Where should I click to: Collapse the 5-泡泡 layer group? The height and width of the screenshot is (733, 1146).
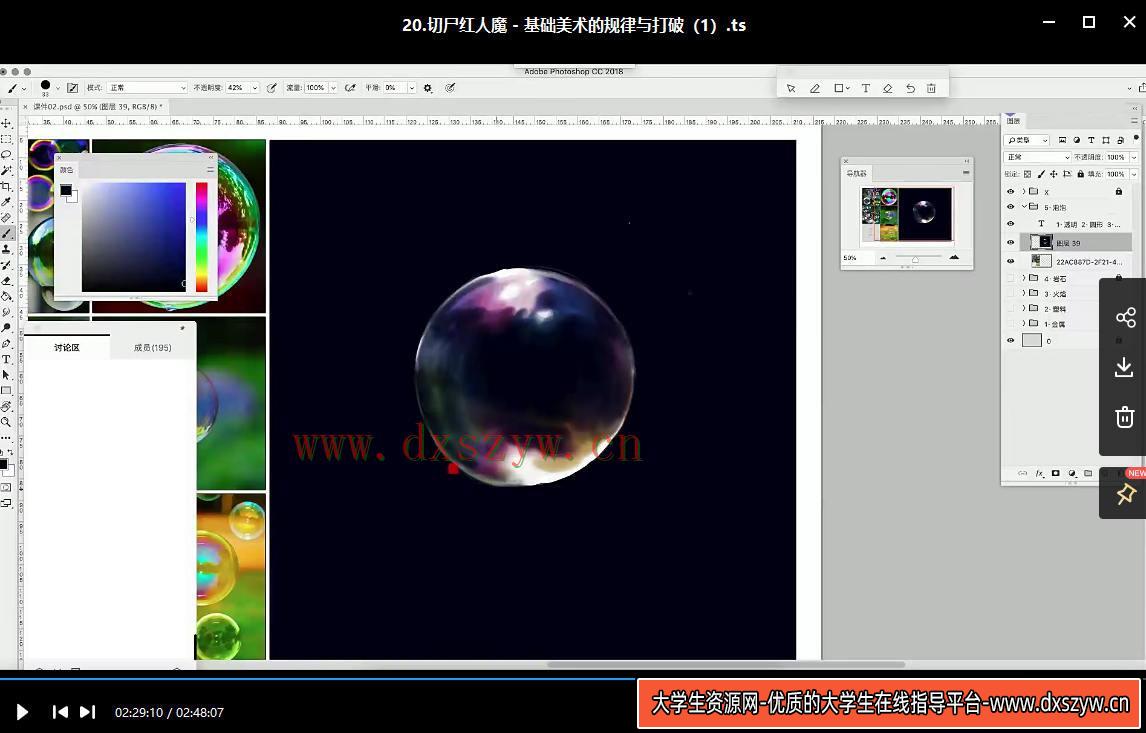coord(1024,207)
